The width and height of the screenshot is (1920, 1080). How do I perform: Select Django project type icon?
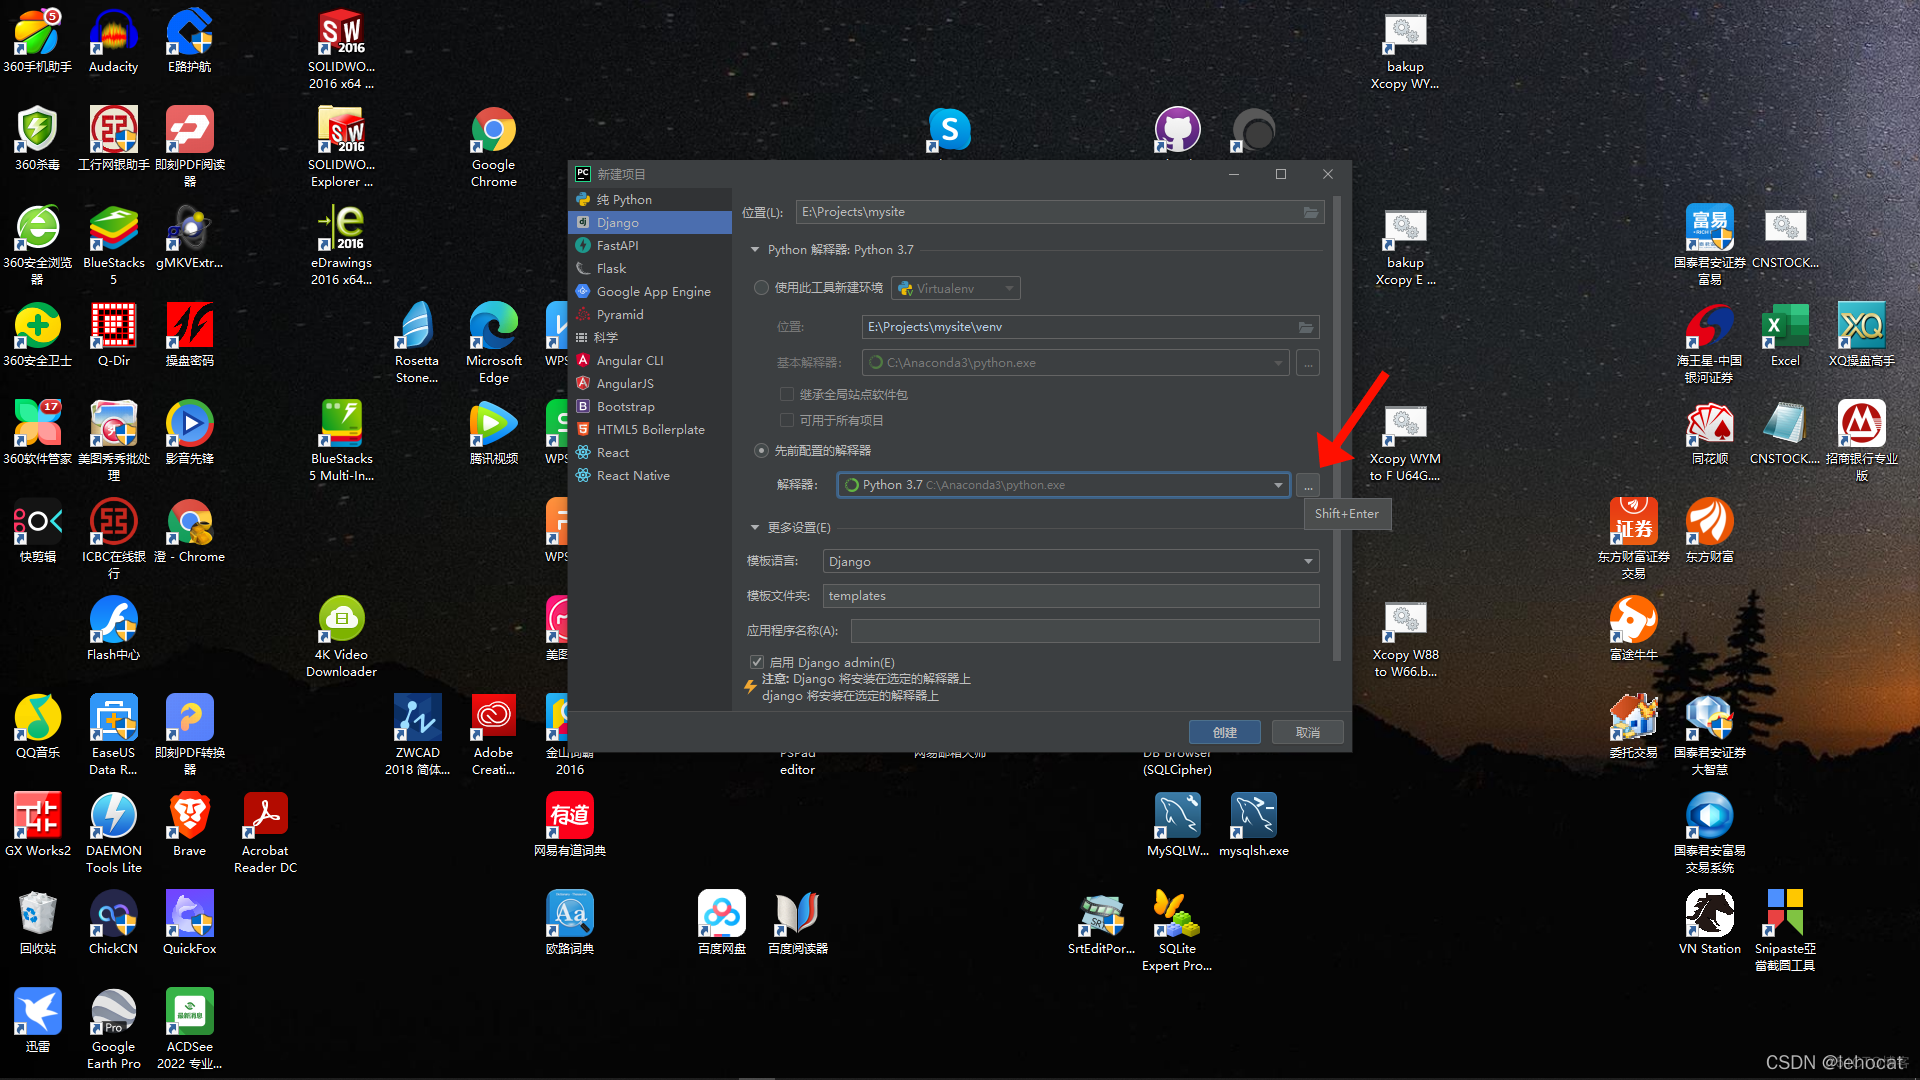coord(591,224)
